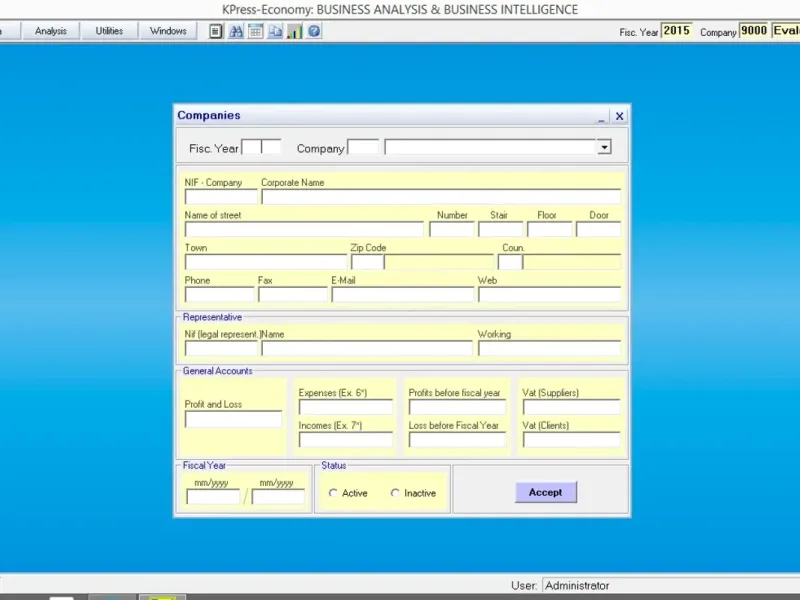Image resolution: width=800 pixels, height=600 pixels.
Task: Click the Expenses (Ex. 6*) field
Action: 346,407
